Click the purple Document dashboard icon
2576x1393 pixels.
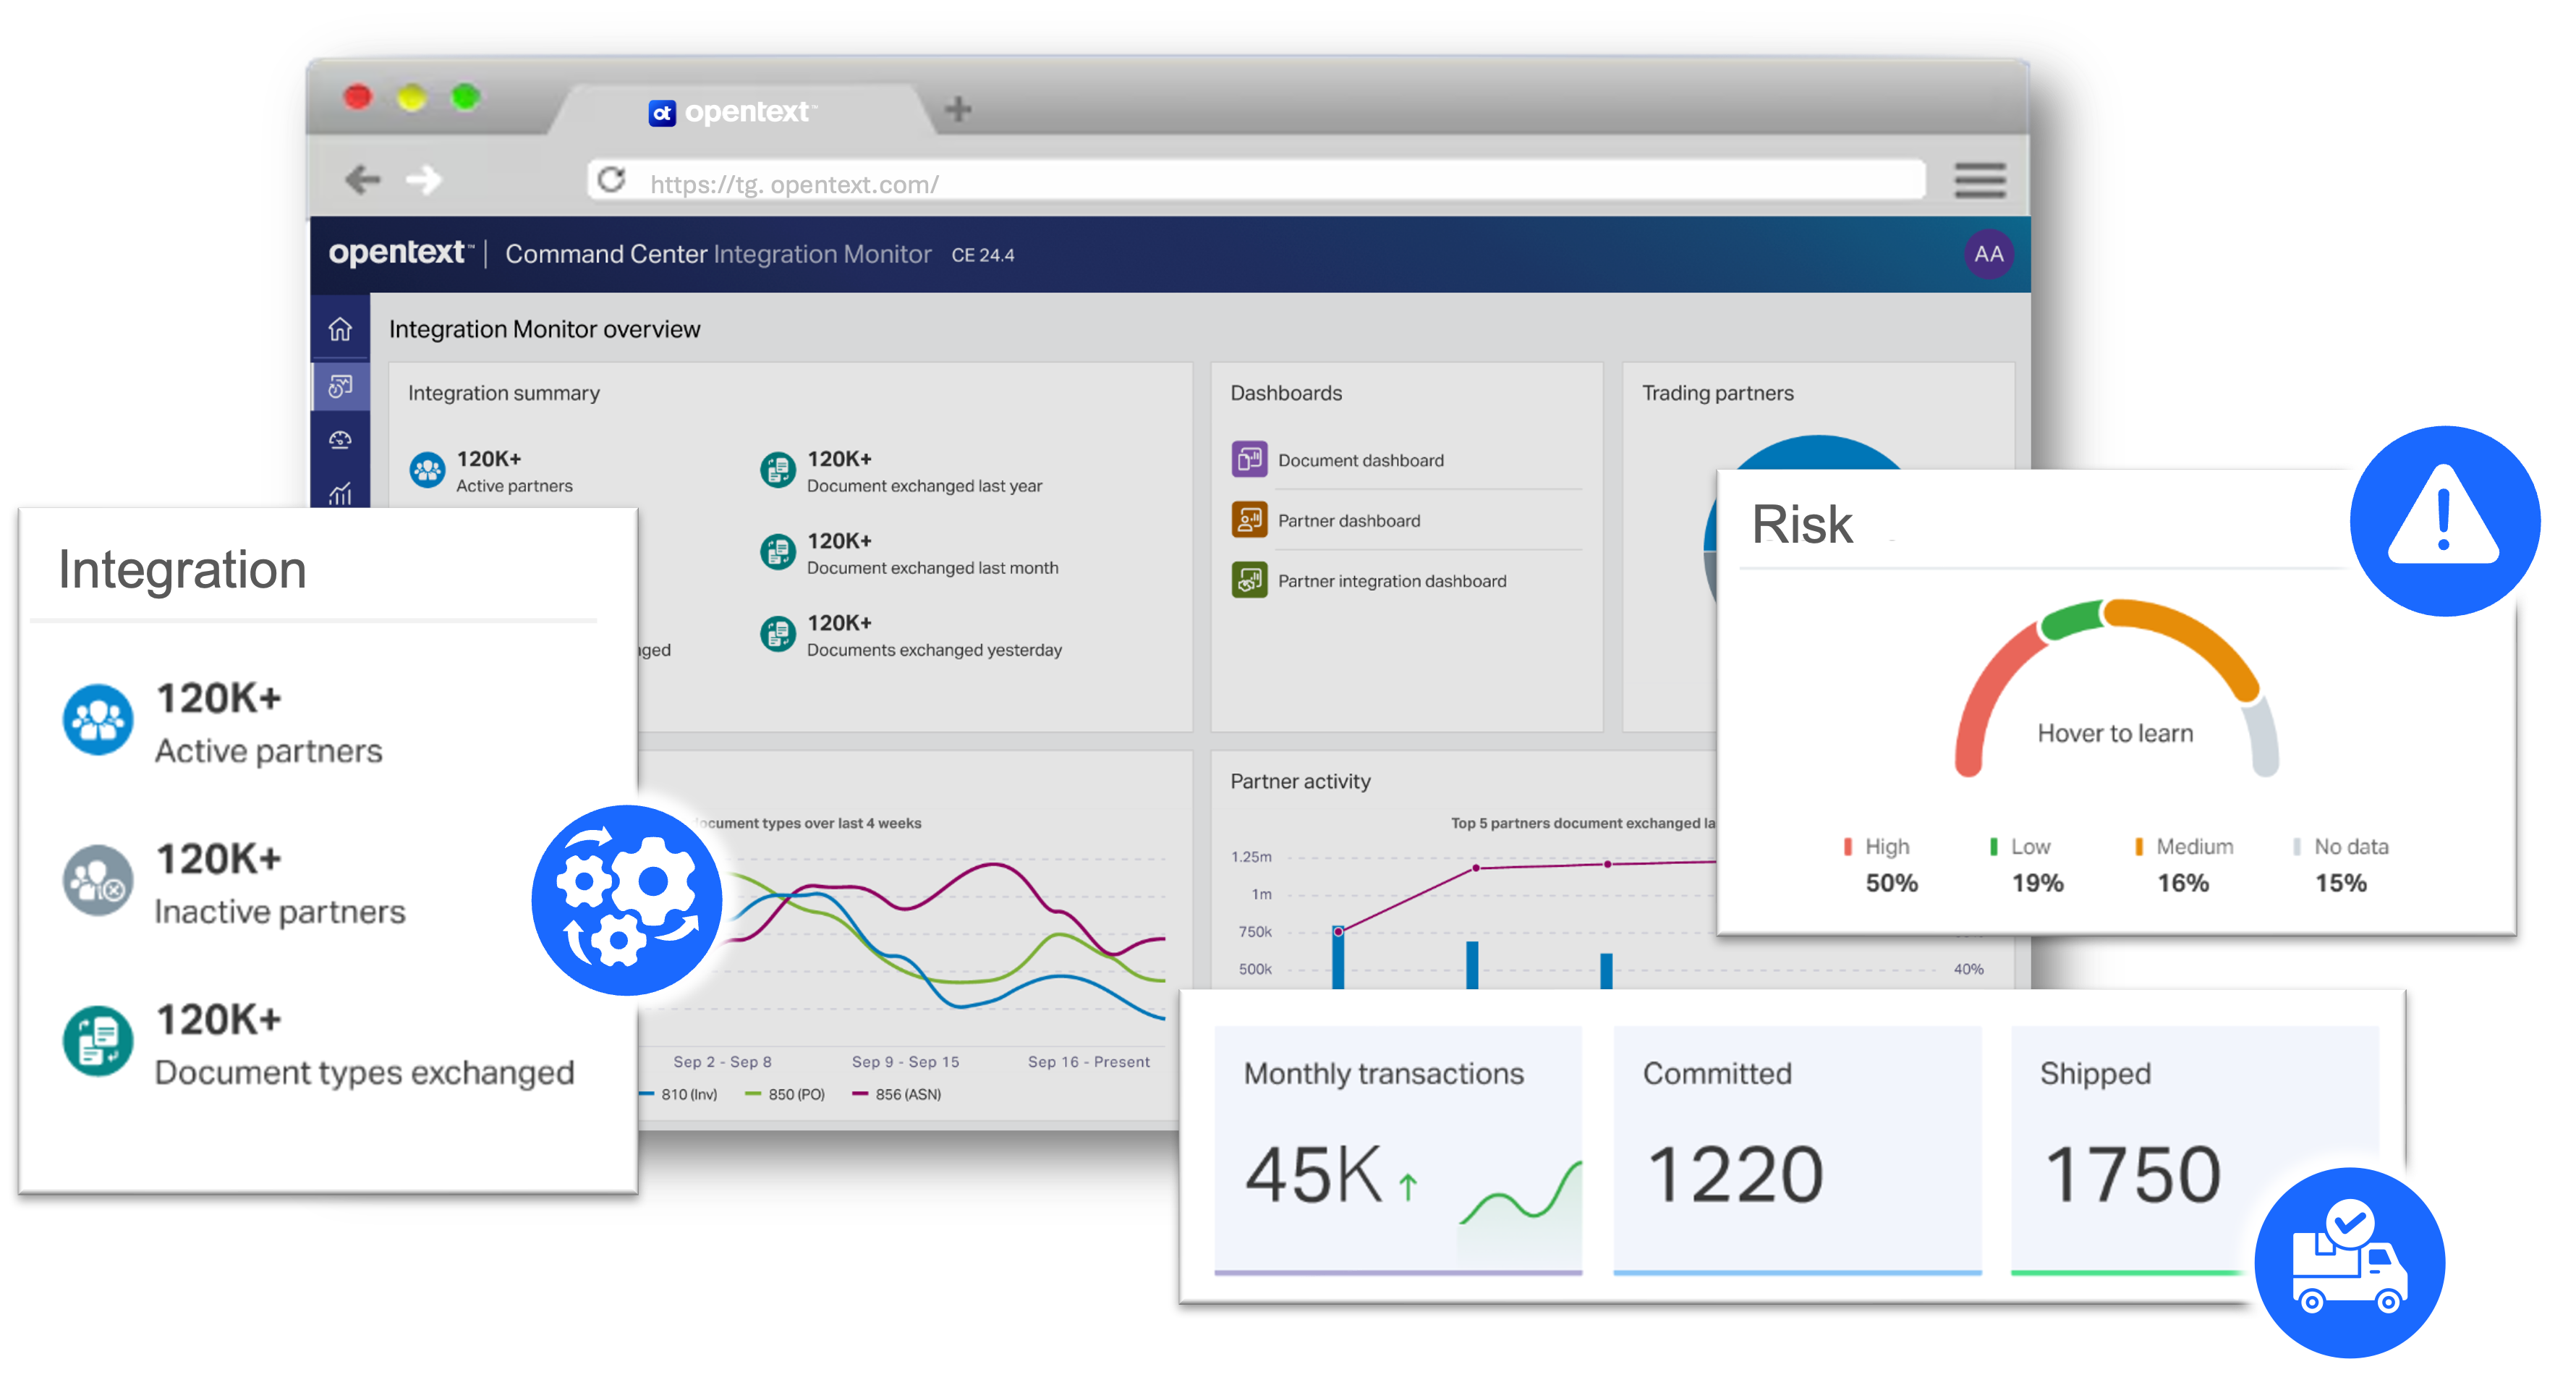tap(1249, 459)
